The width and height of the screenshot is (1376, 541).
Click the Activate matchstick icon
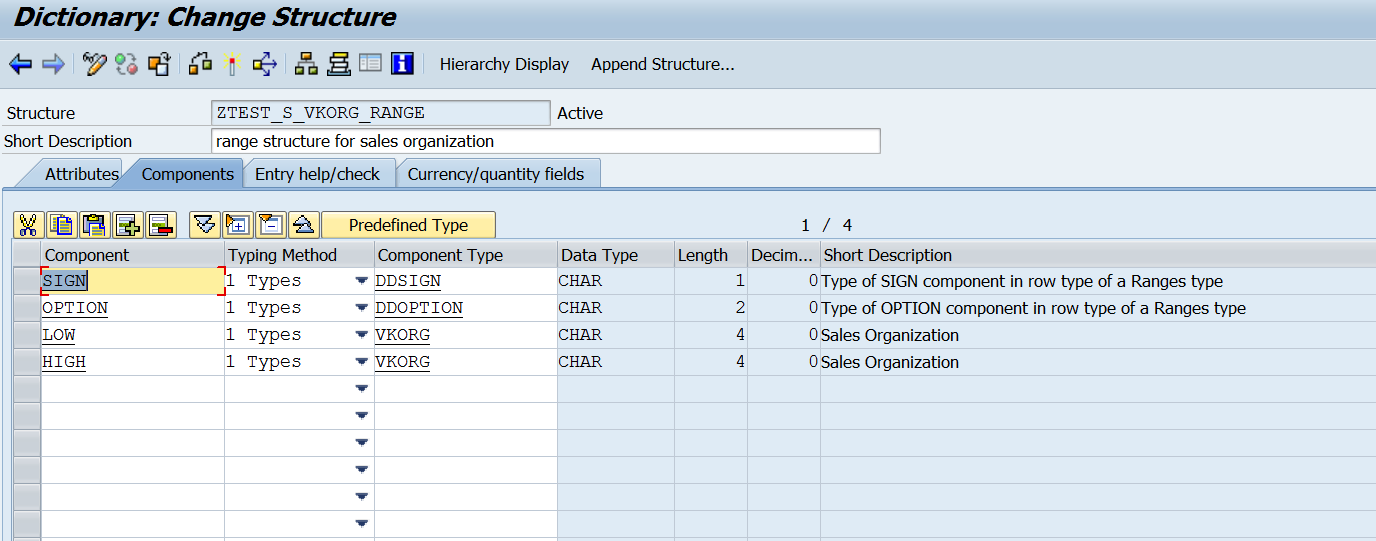point(232,65)
